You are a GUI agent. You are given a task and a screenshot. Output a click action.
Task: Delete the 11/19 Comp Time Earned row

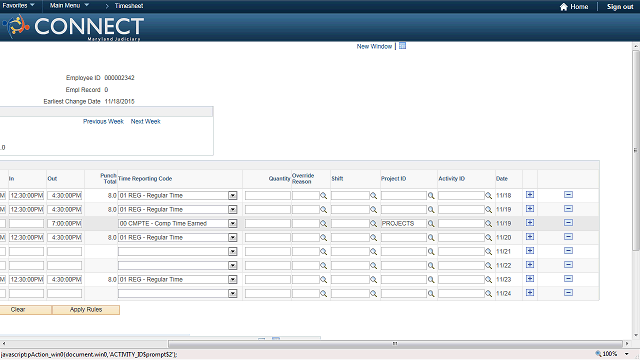click(568, 223)
